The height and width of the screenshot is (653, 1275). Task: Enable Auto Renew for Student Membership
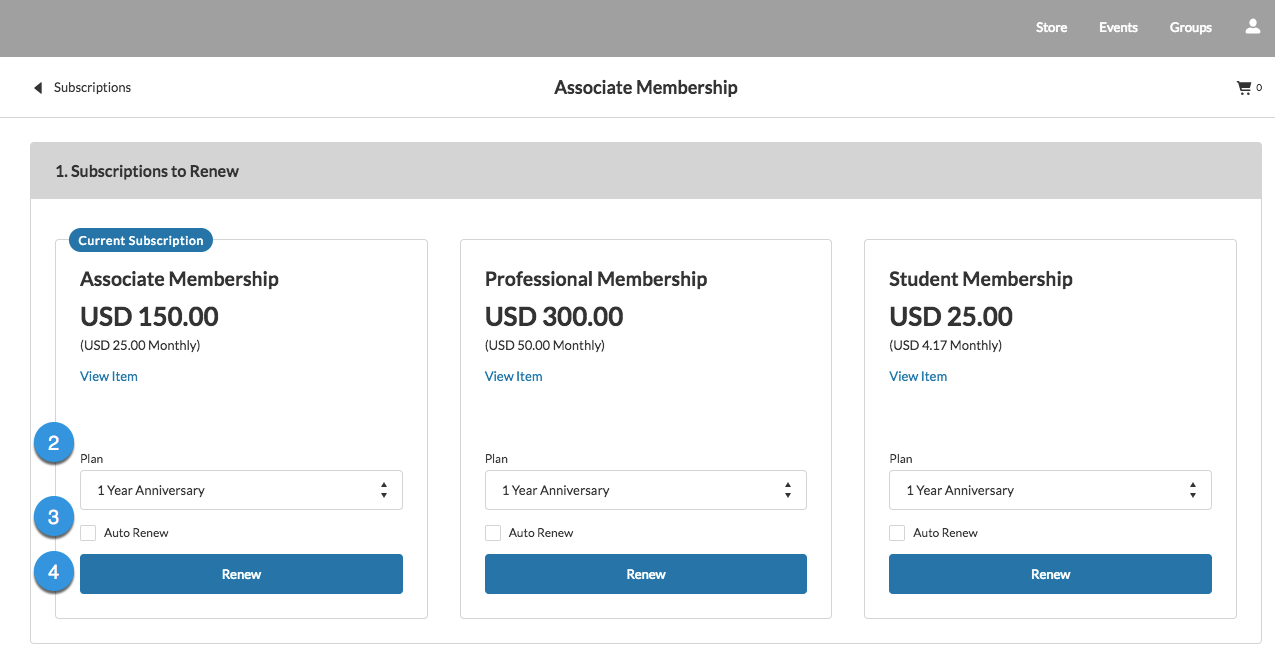(x=897, y=533)
